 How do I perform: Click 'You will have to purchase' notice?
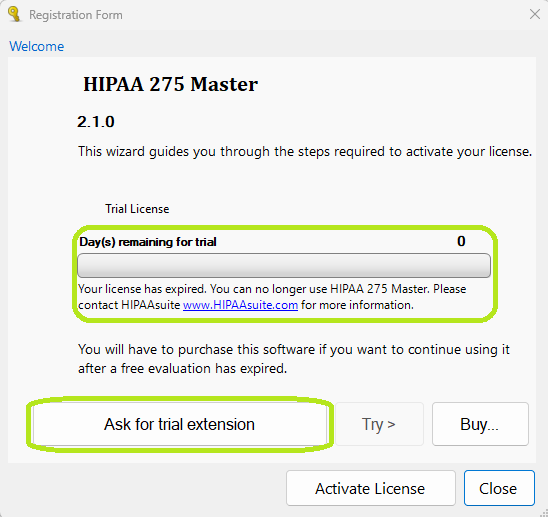tap(294, 359)
